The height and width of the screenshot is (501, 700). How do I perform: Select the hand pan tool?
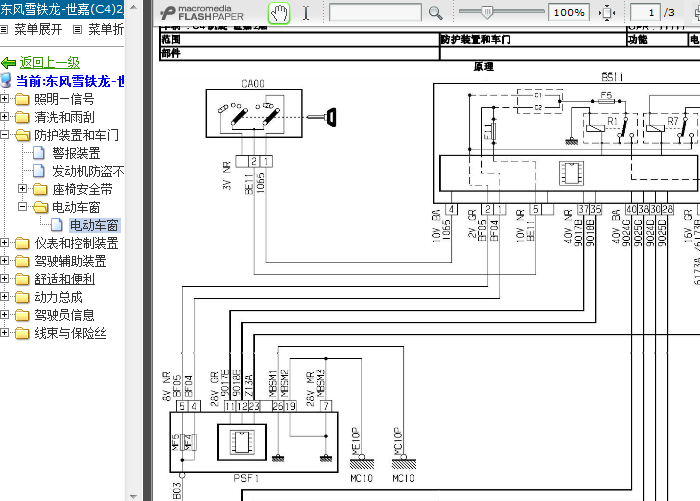tap(279, 13)
